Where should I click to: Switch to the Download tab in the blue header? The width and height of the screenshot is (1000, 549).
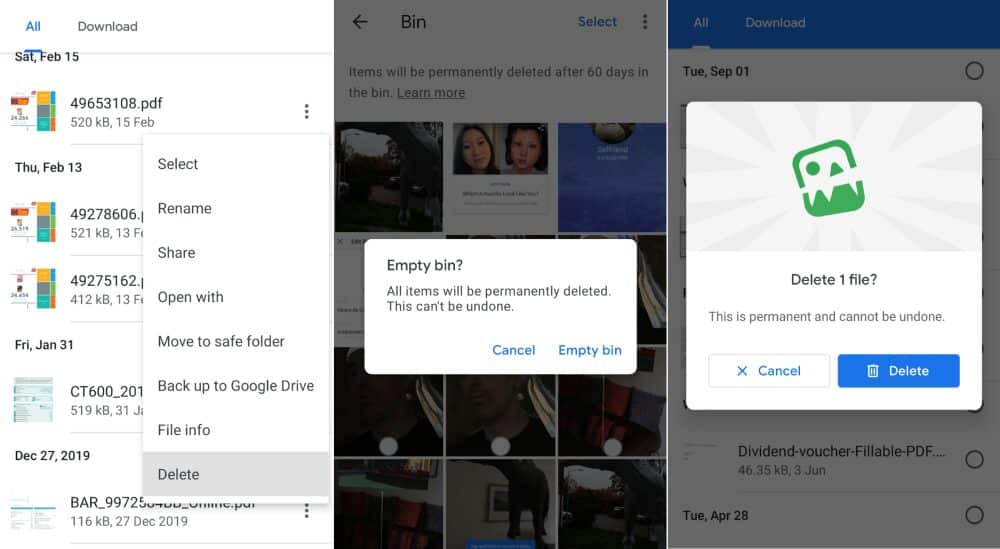pos(775,22)
